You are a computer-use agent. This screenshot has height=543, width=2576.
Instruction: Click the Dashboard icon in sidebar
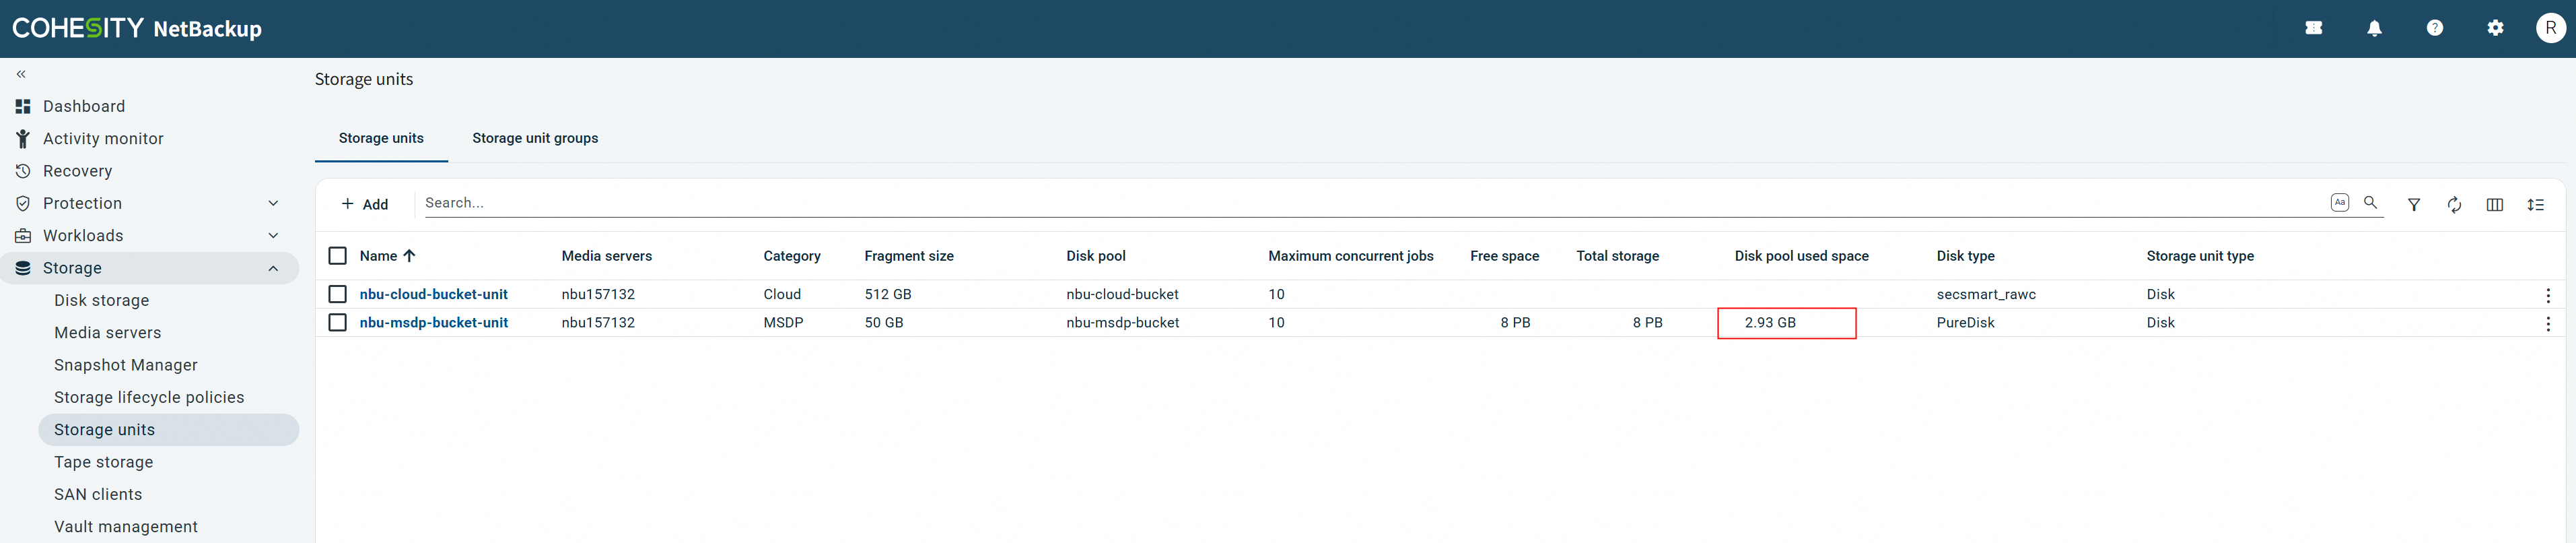point(23,106)
